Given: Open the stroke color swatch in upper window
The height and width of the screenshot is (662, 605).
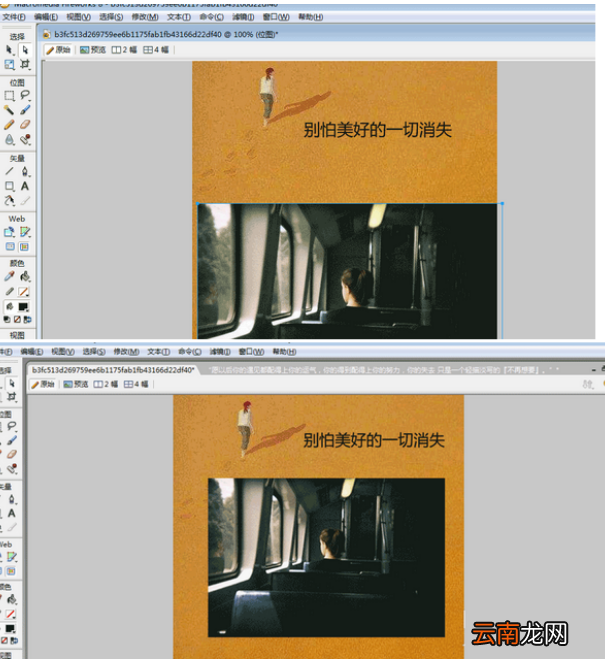Looking at the screenshot, I should tap(24, 292).
